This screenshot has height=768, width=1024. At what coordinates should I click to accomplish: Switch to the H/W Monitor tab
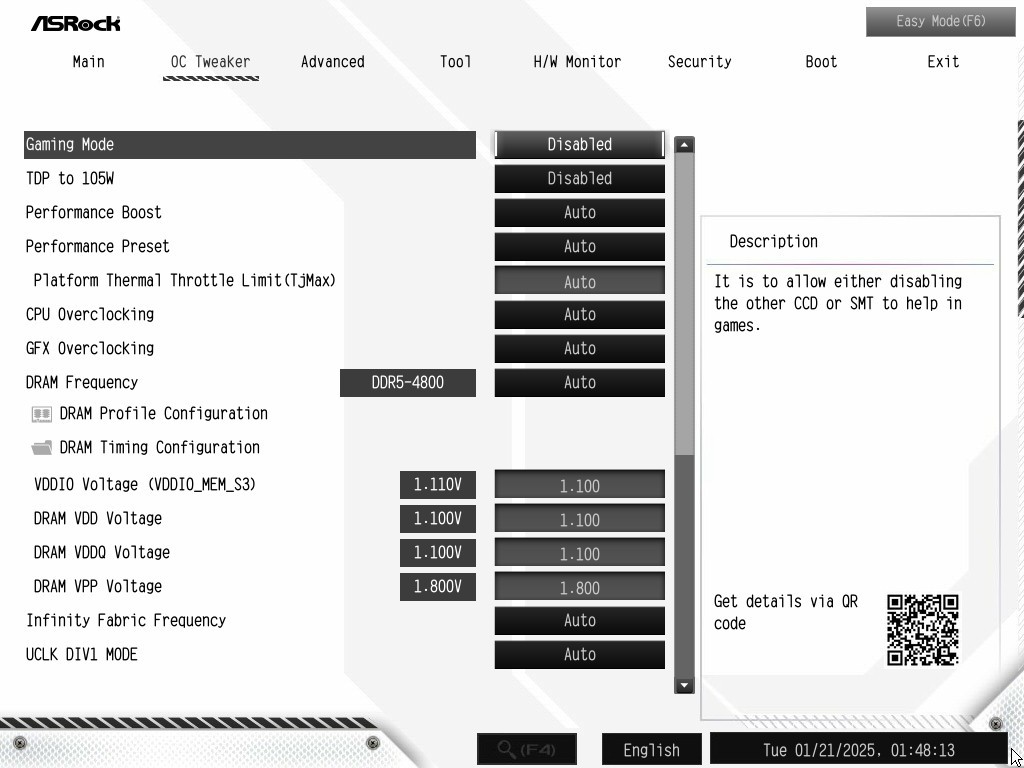pos(577,62)
